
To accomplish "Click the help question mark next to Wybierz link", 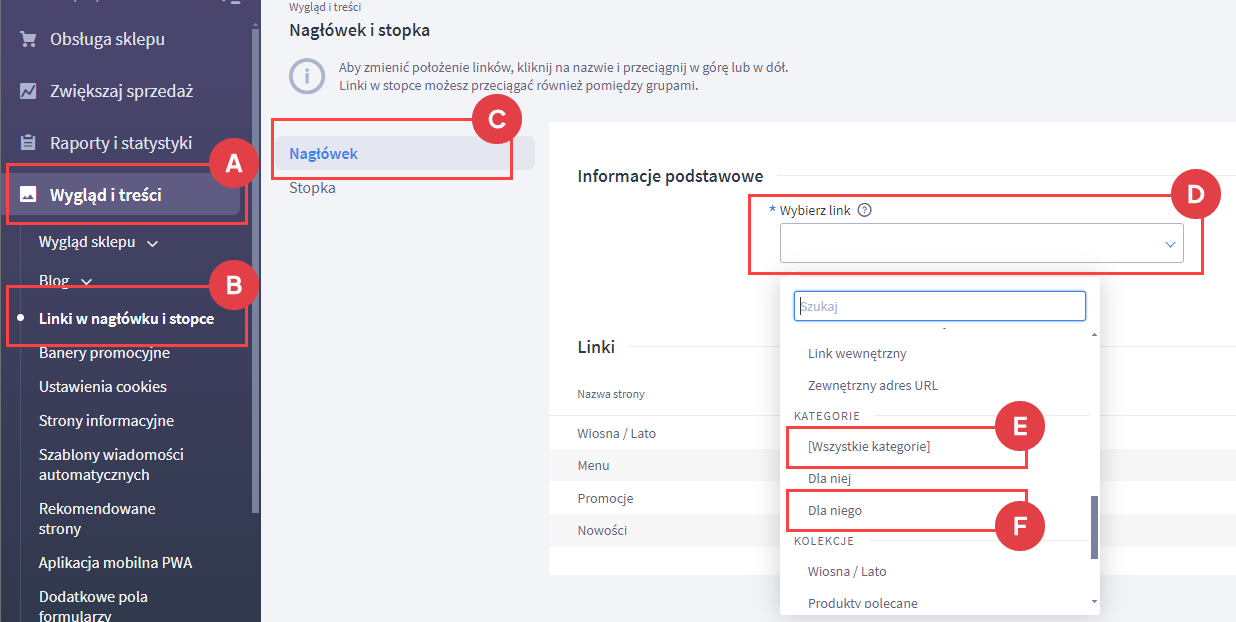I will pyautogui.click(x=865, y=210).
